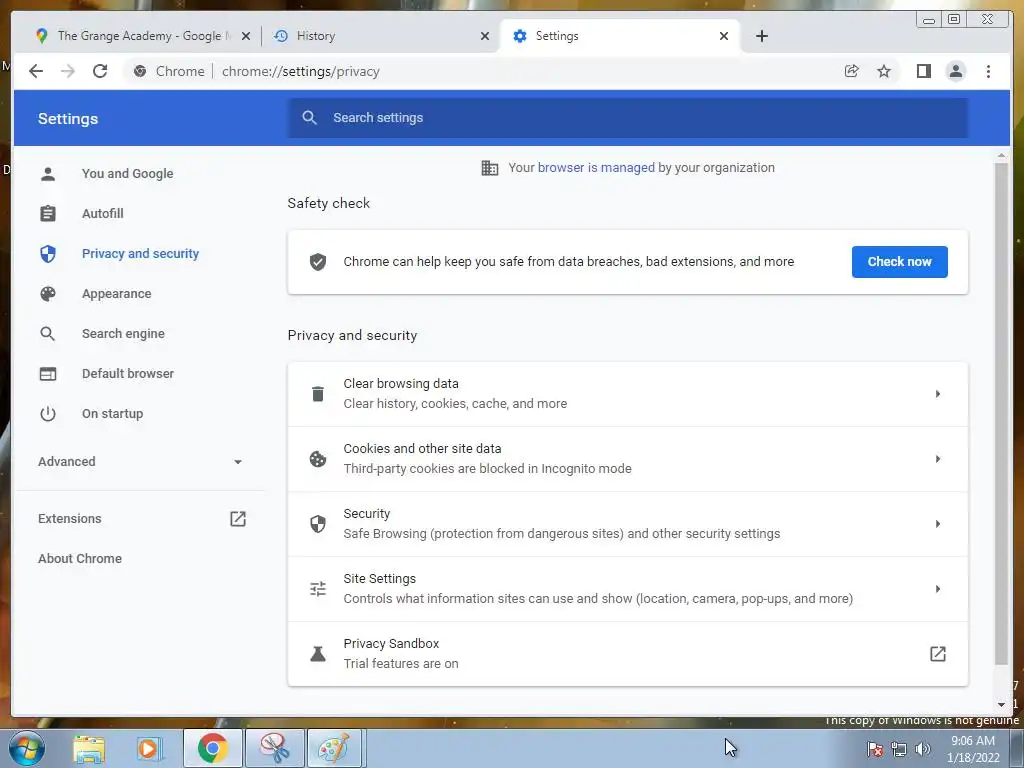Click the Chrome site info icon in address bar
Image resolution: width=1024 pixels, height=768 pixels.
[x=140, y=71]
